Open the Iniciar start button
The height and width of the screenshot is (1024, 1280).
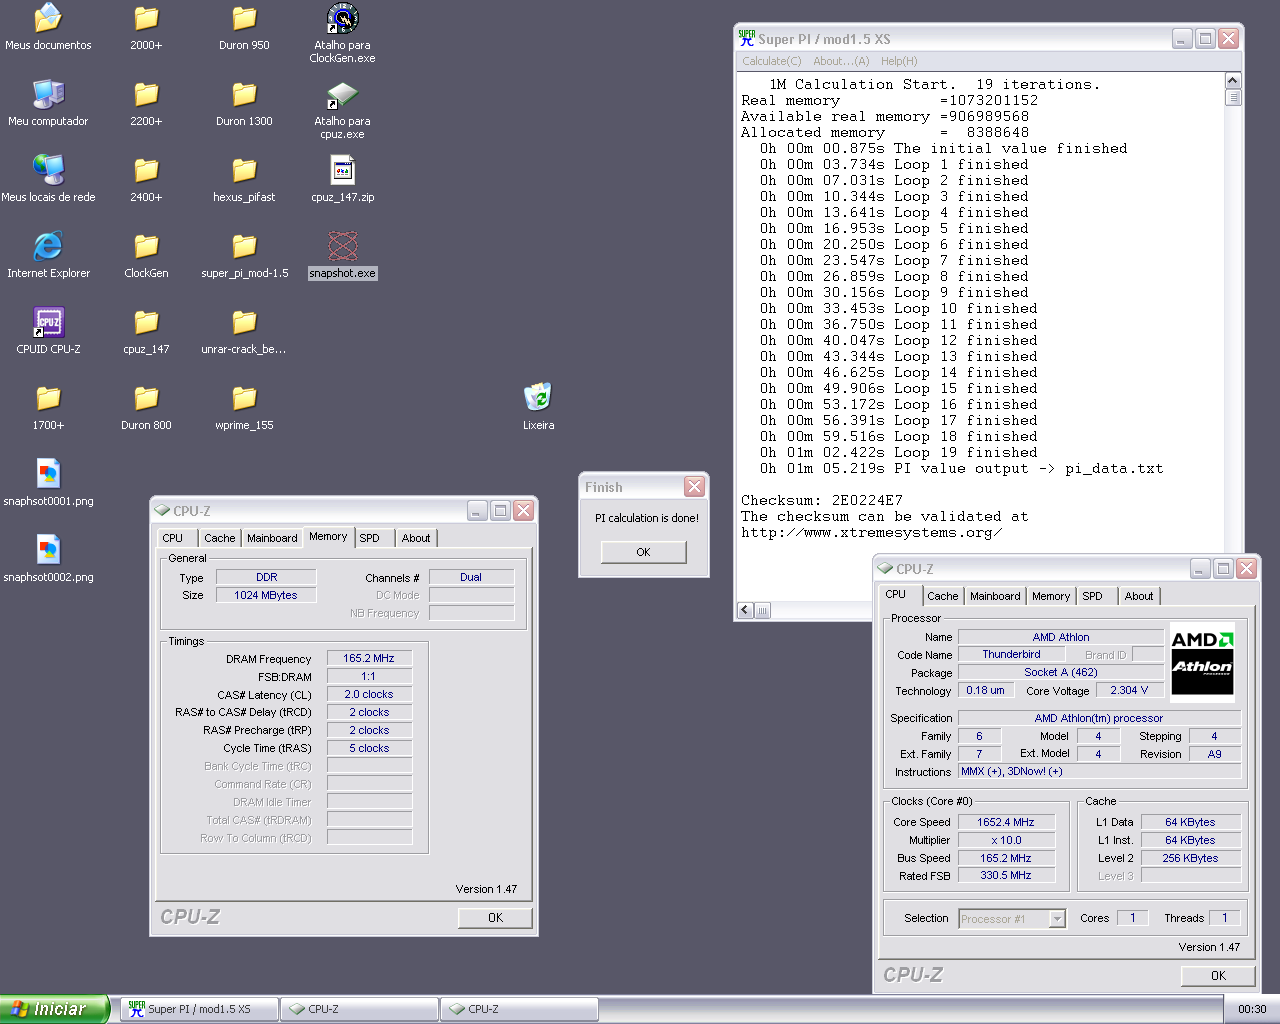[x=53, y=1009]
